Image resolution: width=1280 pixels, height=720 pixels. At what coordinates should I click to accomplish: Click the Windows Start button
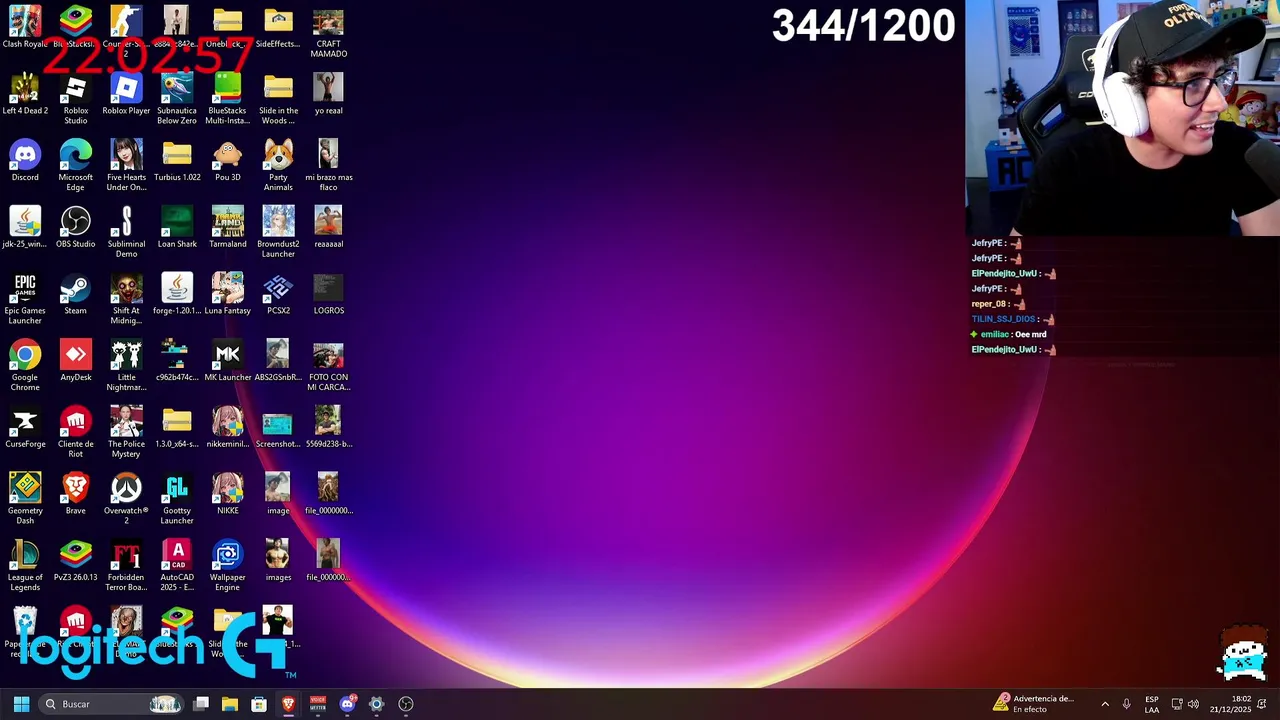pyautogui.click(x=21, y=704)
